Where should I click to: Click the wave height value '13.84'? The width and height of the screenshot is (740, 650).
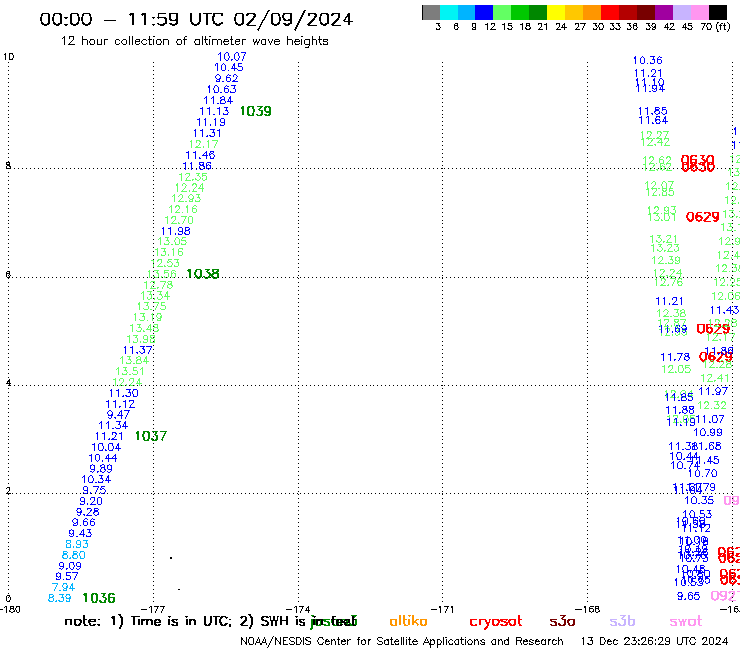134,361
